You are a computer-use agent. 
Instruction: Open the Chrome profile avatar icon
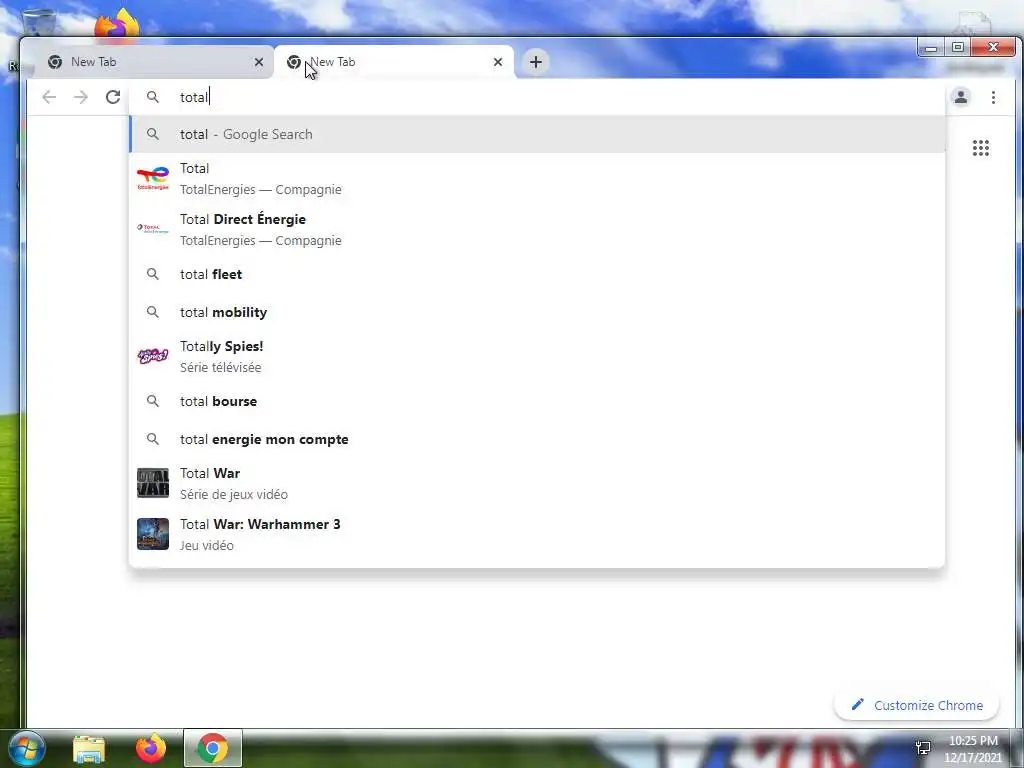click(x=961, y=97)
